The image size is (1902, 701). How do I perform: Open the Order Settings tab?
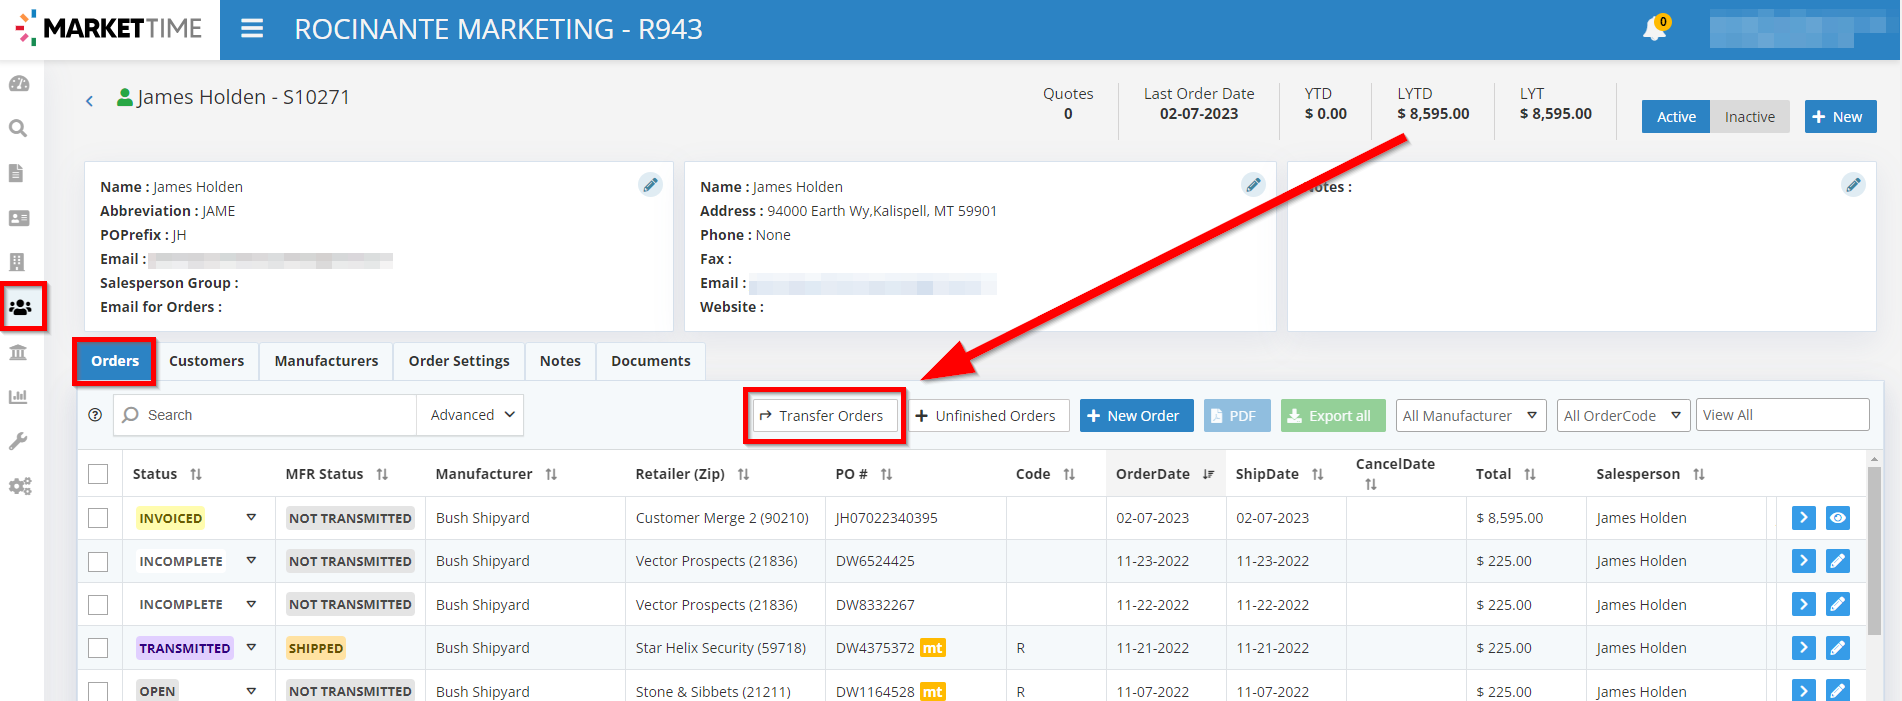459,361
